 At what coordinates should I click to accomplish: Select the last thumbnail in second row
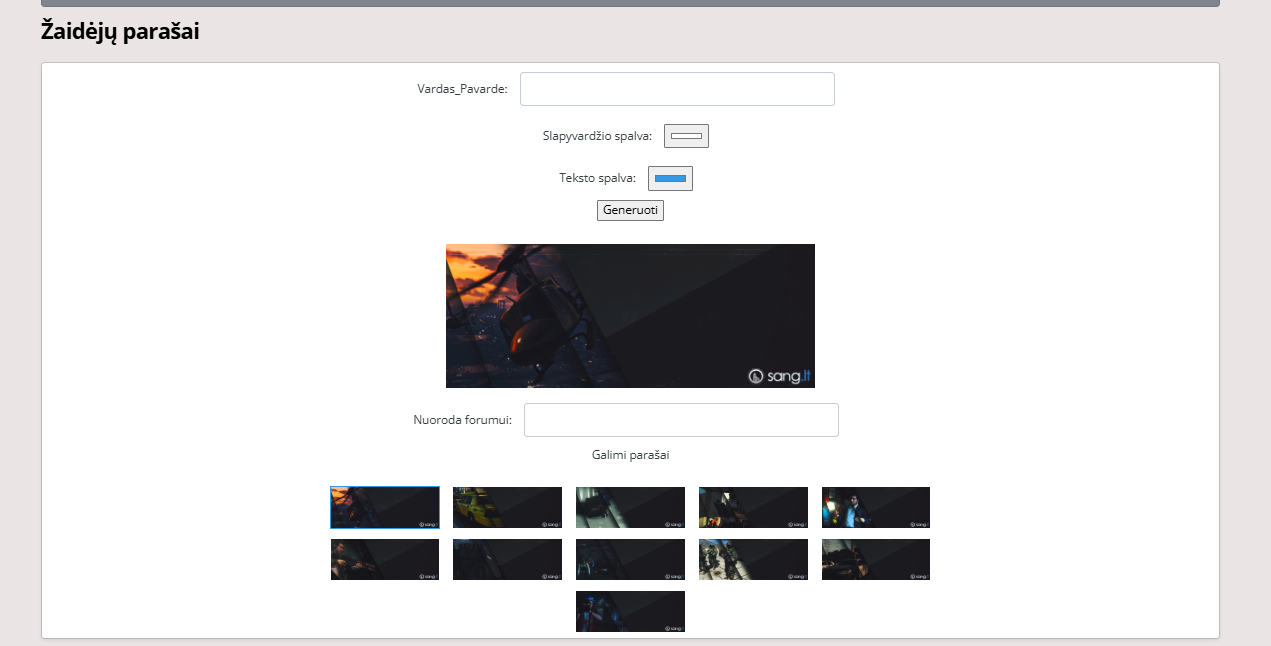click(876, 559)
